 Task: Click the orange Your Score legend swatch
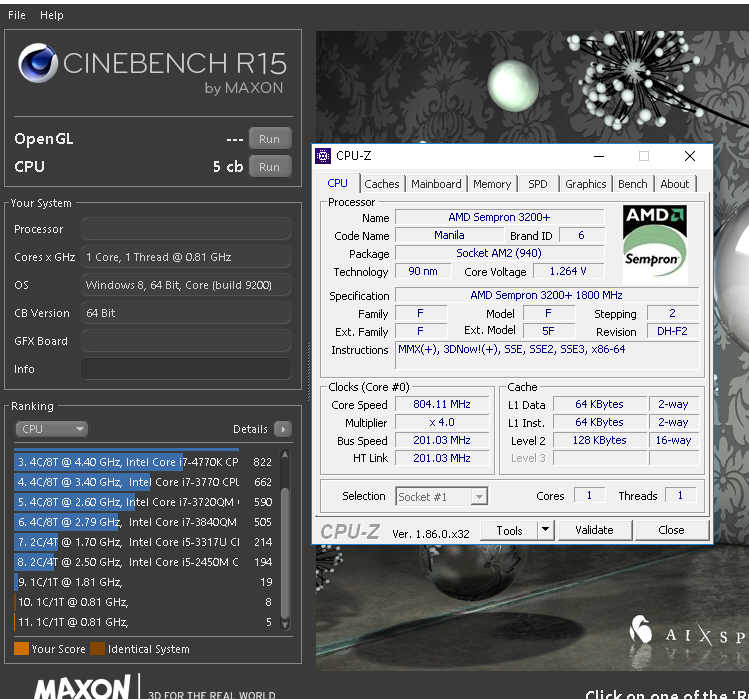[21, 649]
